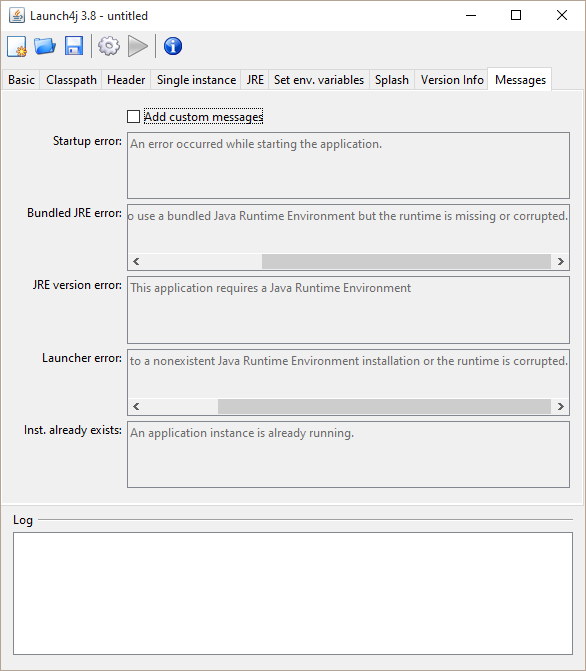Close the Launch4j window
586x671 pixels.
point(562,15)
